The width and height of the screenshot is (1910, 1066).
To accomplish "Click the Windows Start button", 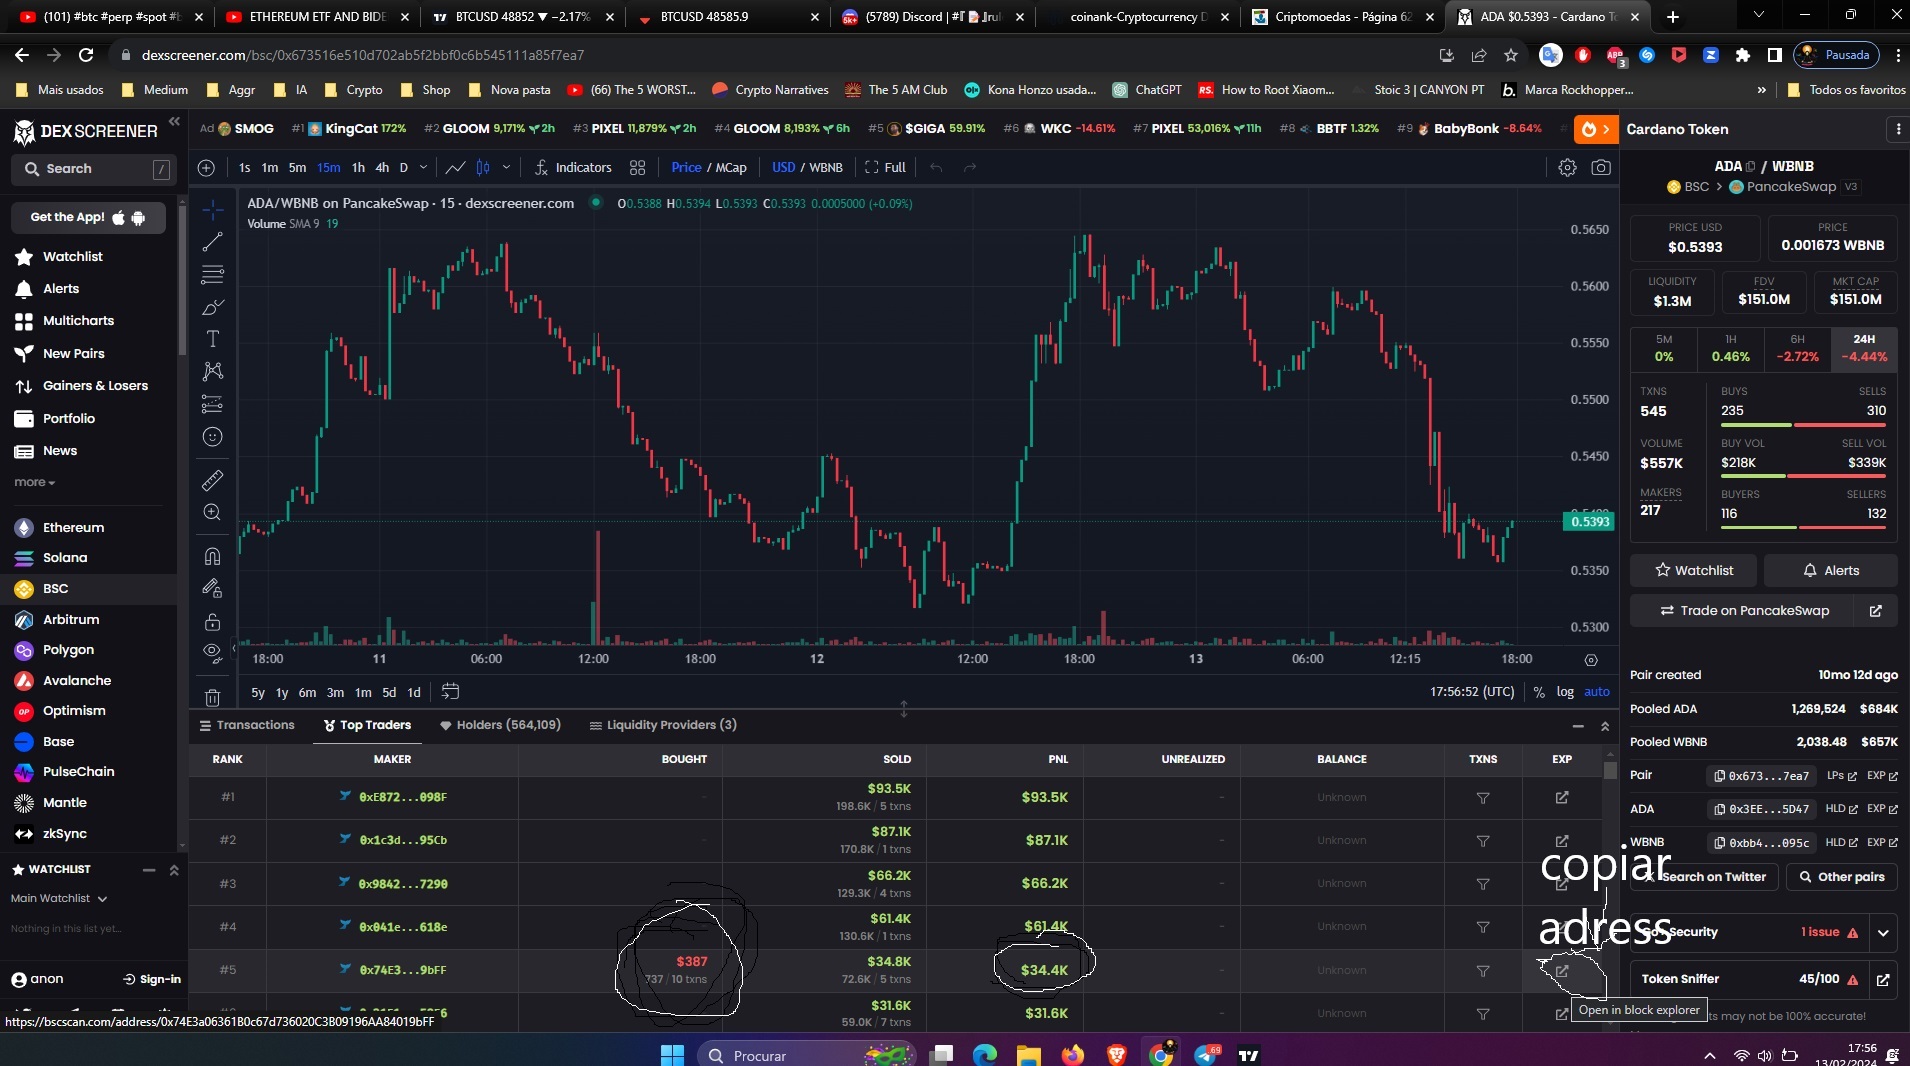I will pos(672,1054).
